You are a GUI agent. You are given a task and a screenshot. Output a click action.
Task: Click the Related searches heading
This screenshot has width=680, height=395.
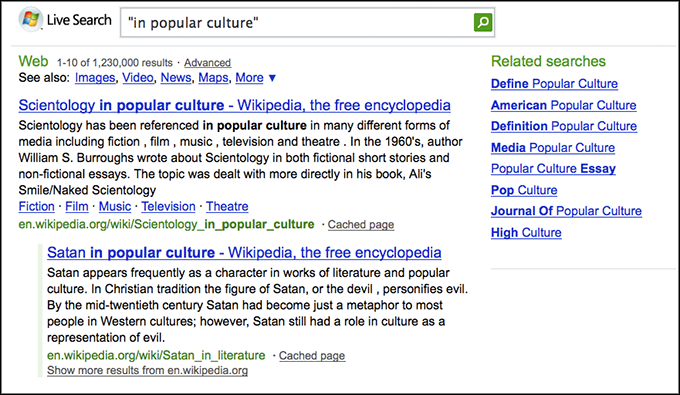pos(548,62)
